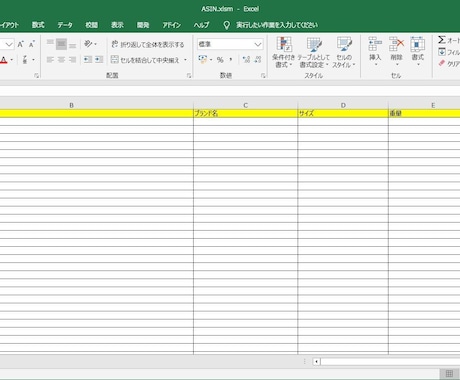Toggle align text right

[x=72, y=60]
